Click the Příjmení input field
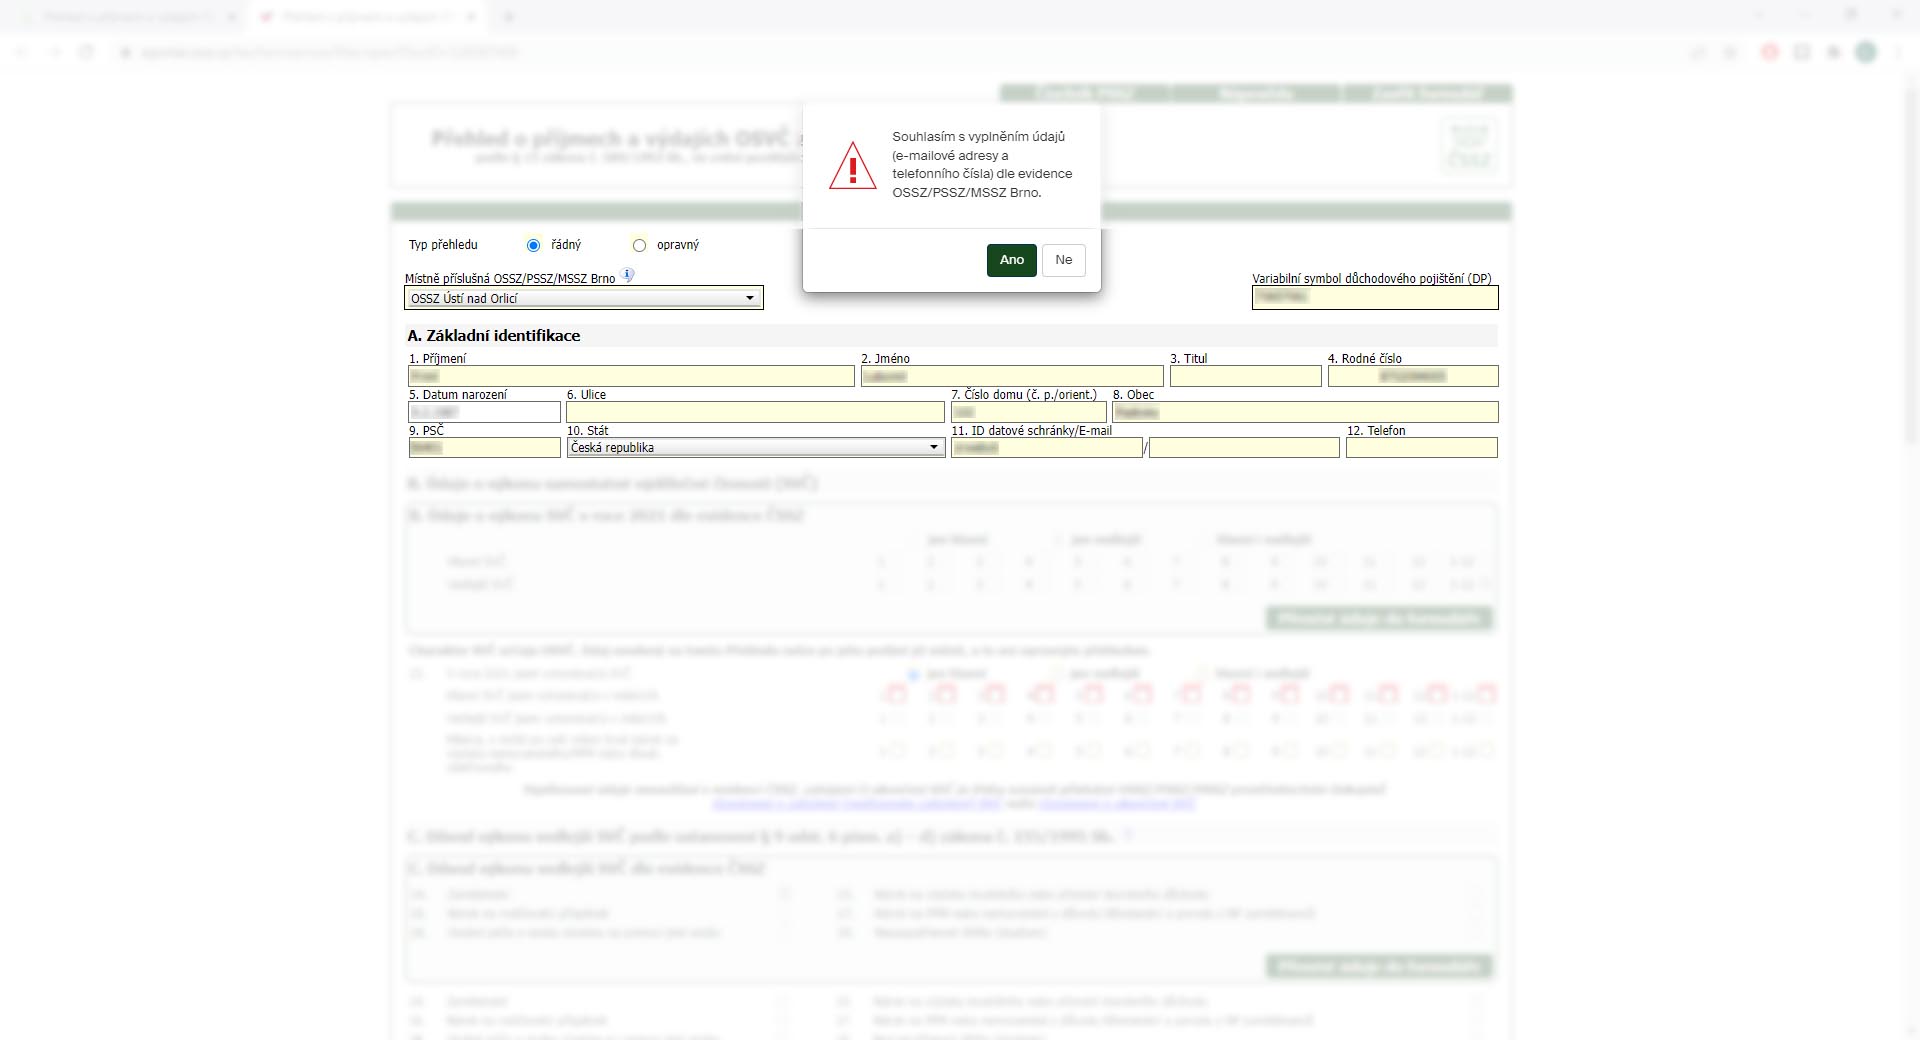 point(631,376)
